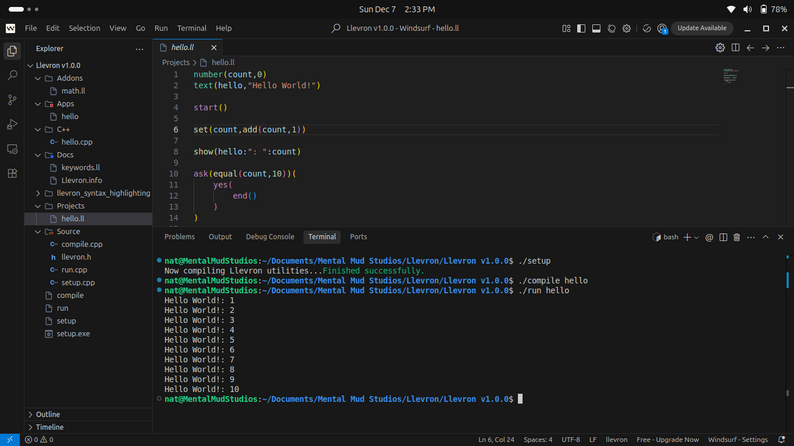Collapse the Source folder
Viewport: 794px width, 446px height.
pyautogui.click(x=68, y=231)
